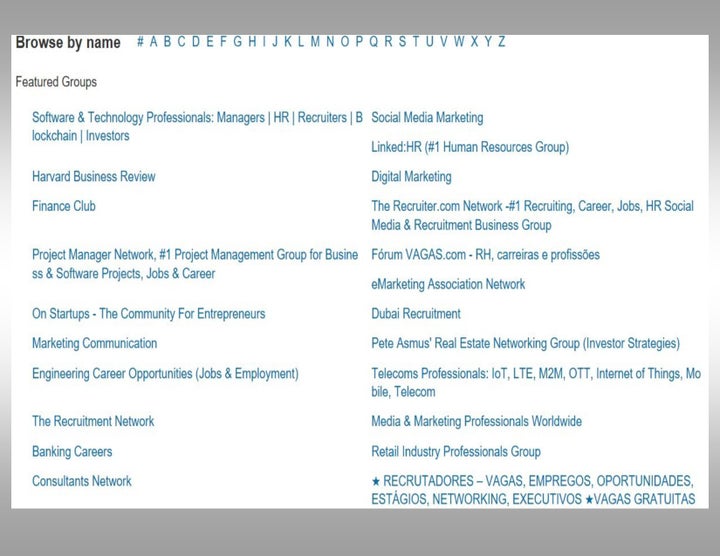720x556 pixels.
Task: Browse groups starting with letter K
Action: (288, 42)
